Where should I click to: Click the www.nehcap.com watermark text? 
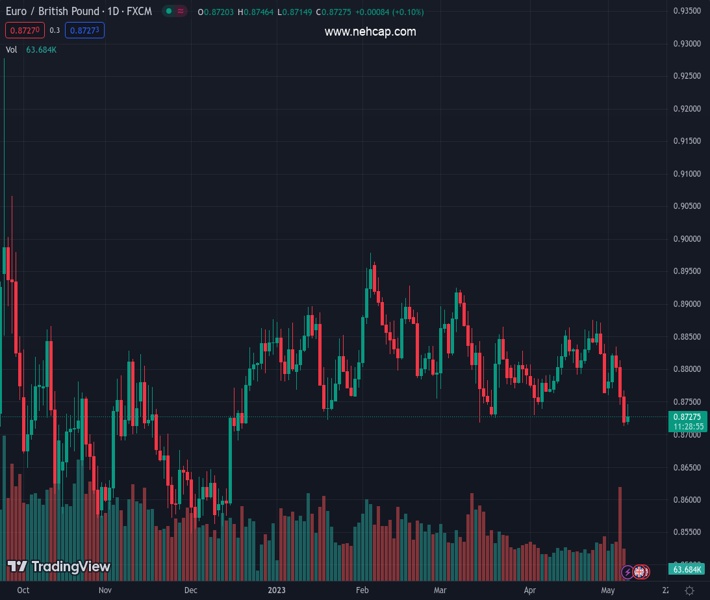370,32
